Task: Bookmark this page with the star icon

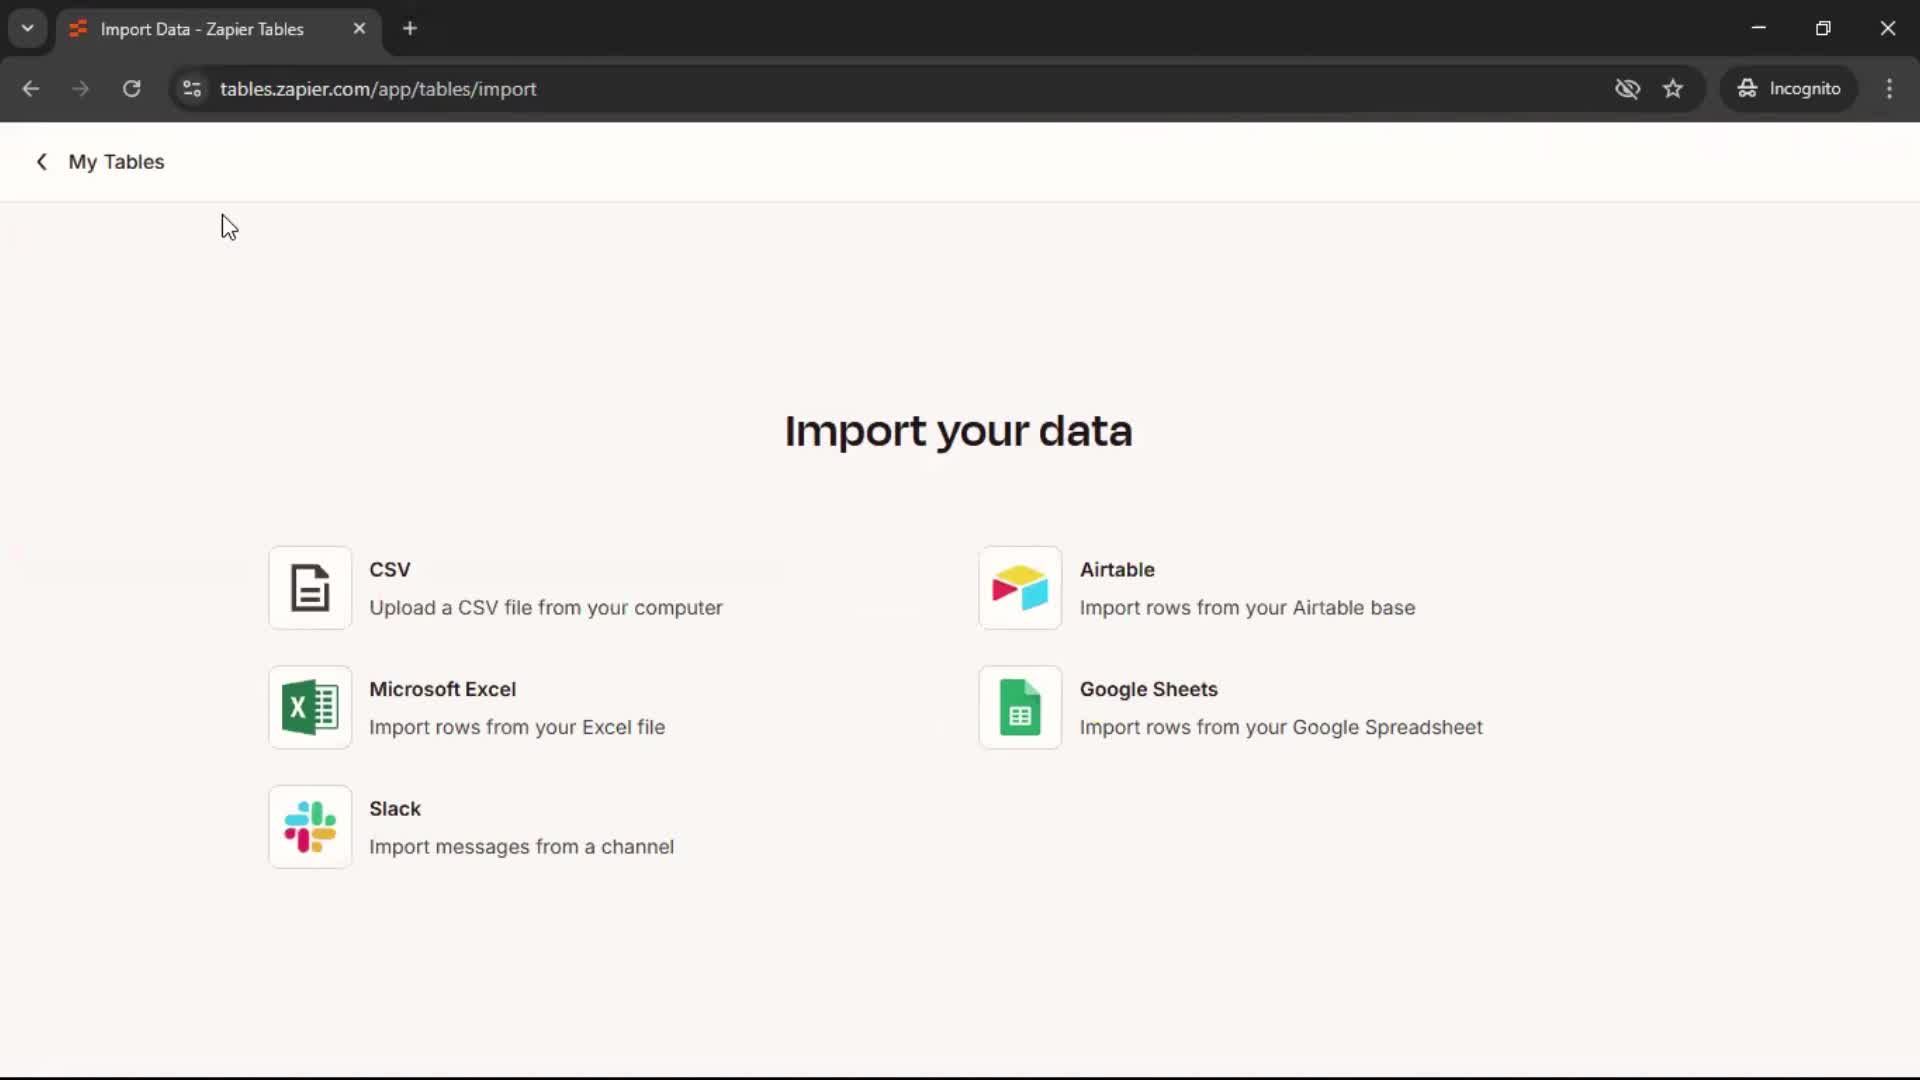Action: click(x=1673, y=89)
